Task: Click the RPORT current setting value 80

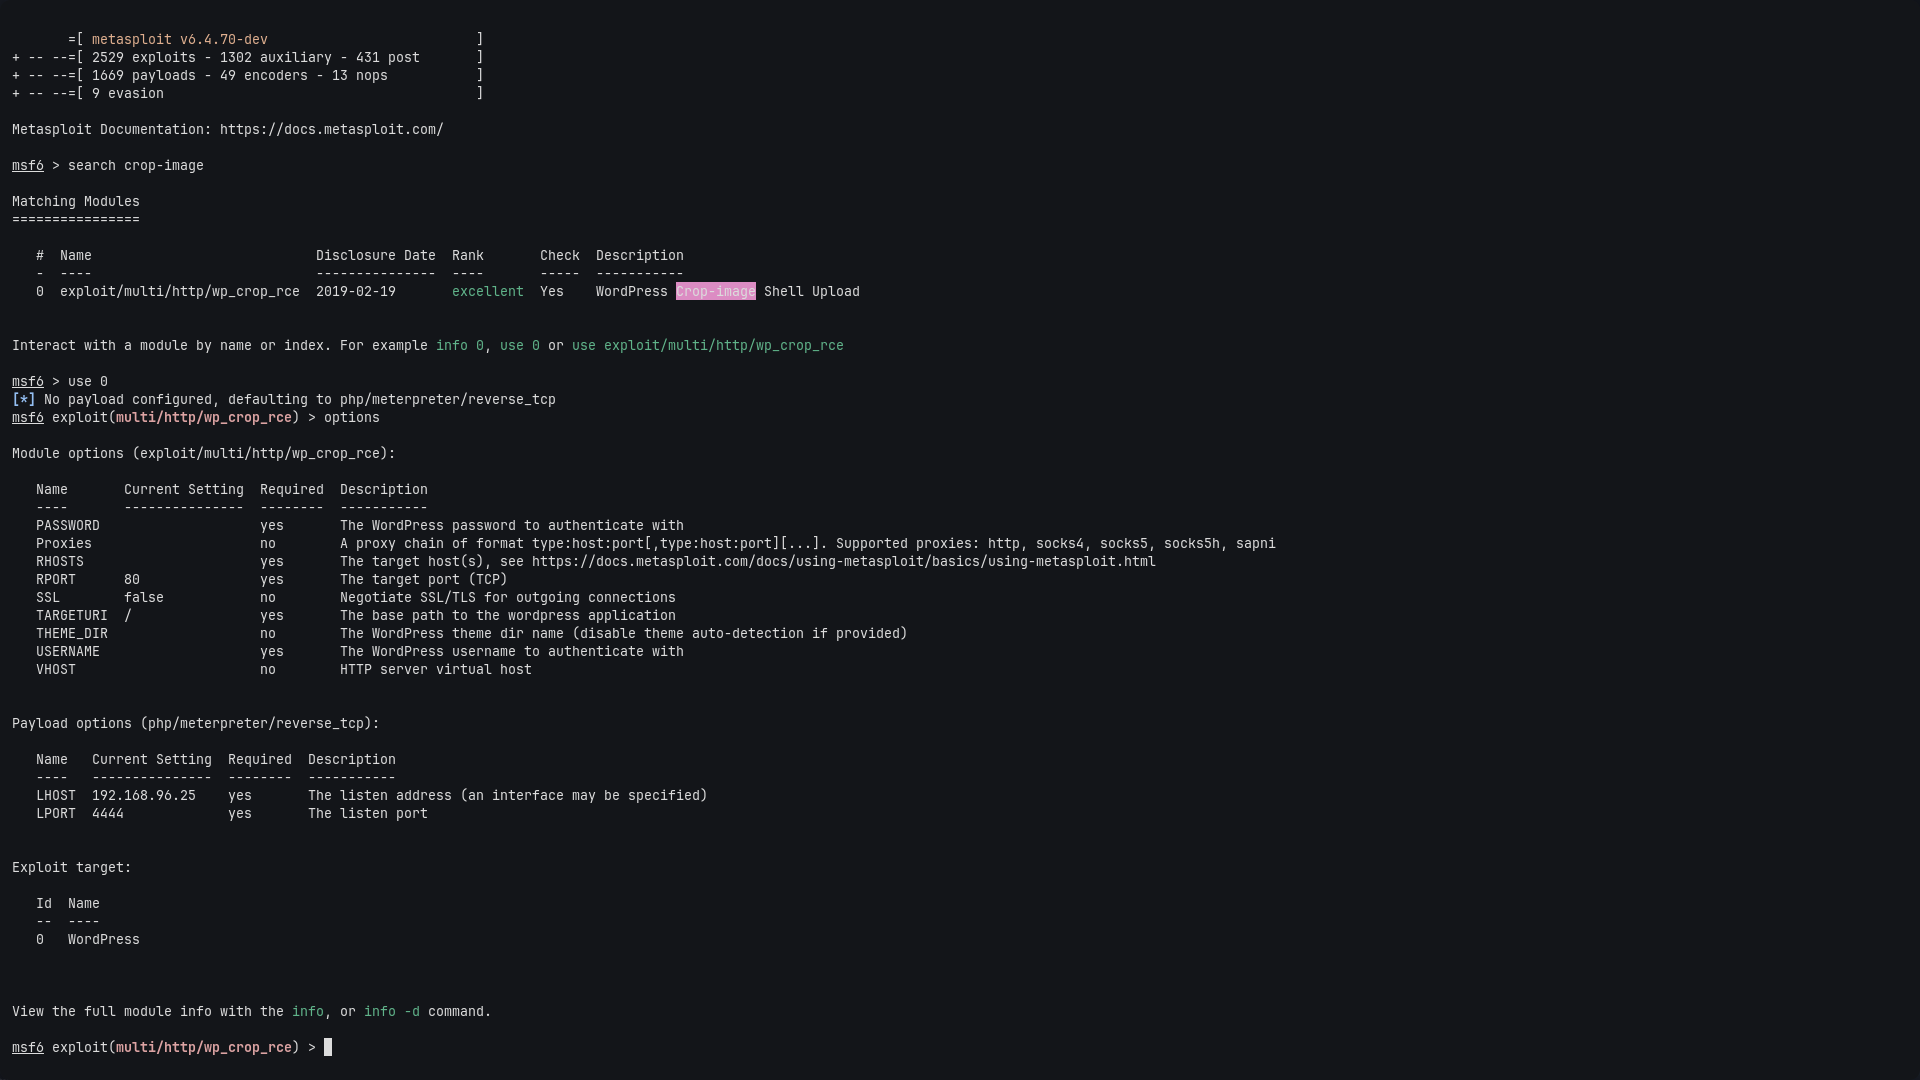Action: coord(131,580)
